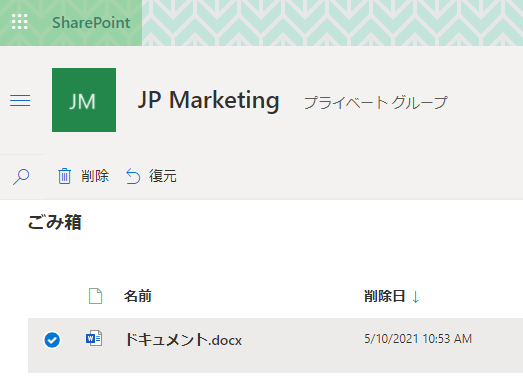The width and height of the screenshot is (523, 378).
Task: Open the JP Marketing site title
Action: coord(208,100)
